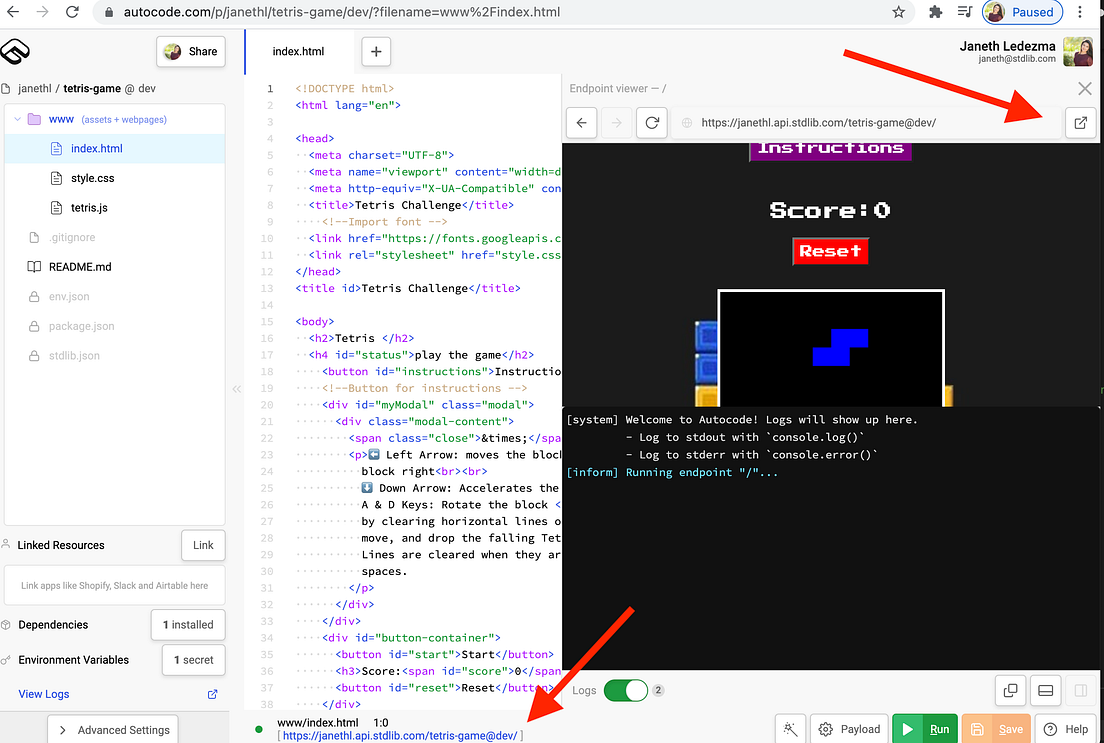The image size is (1104, 743).
Task: Collapse the sidebar with the chevron handle
Action: (236, 389)
